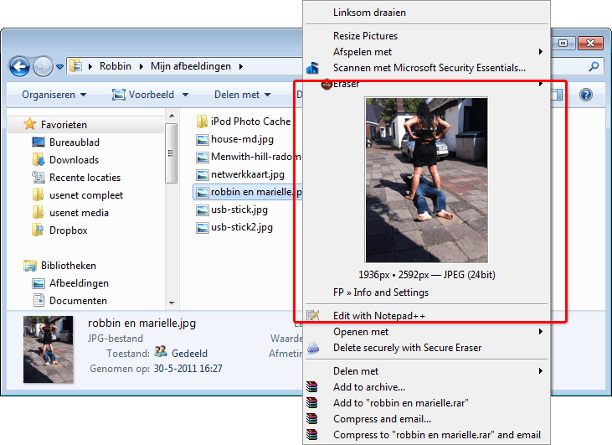Open Documenten library in sidebar
Viewport: 612px width, 445px height.
coord(70,301)
